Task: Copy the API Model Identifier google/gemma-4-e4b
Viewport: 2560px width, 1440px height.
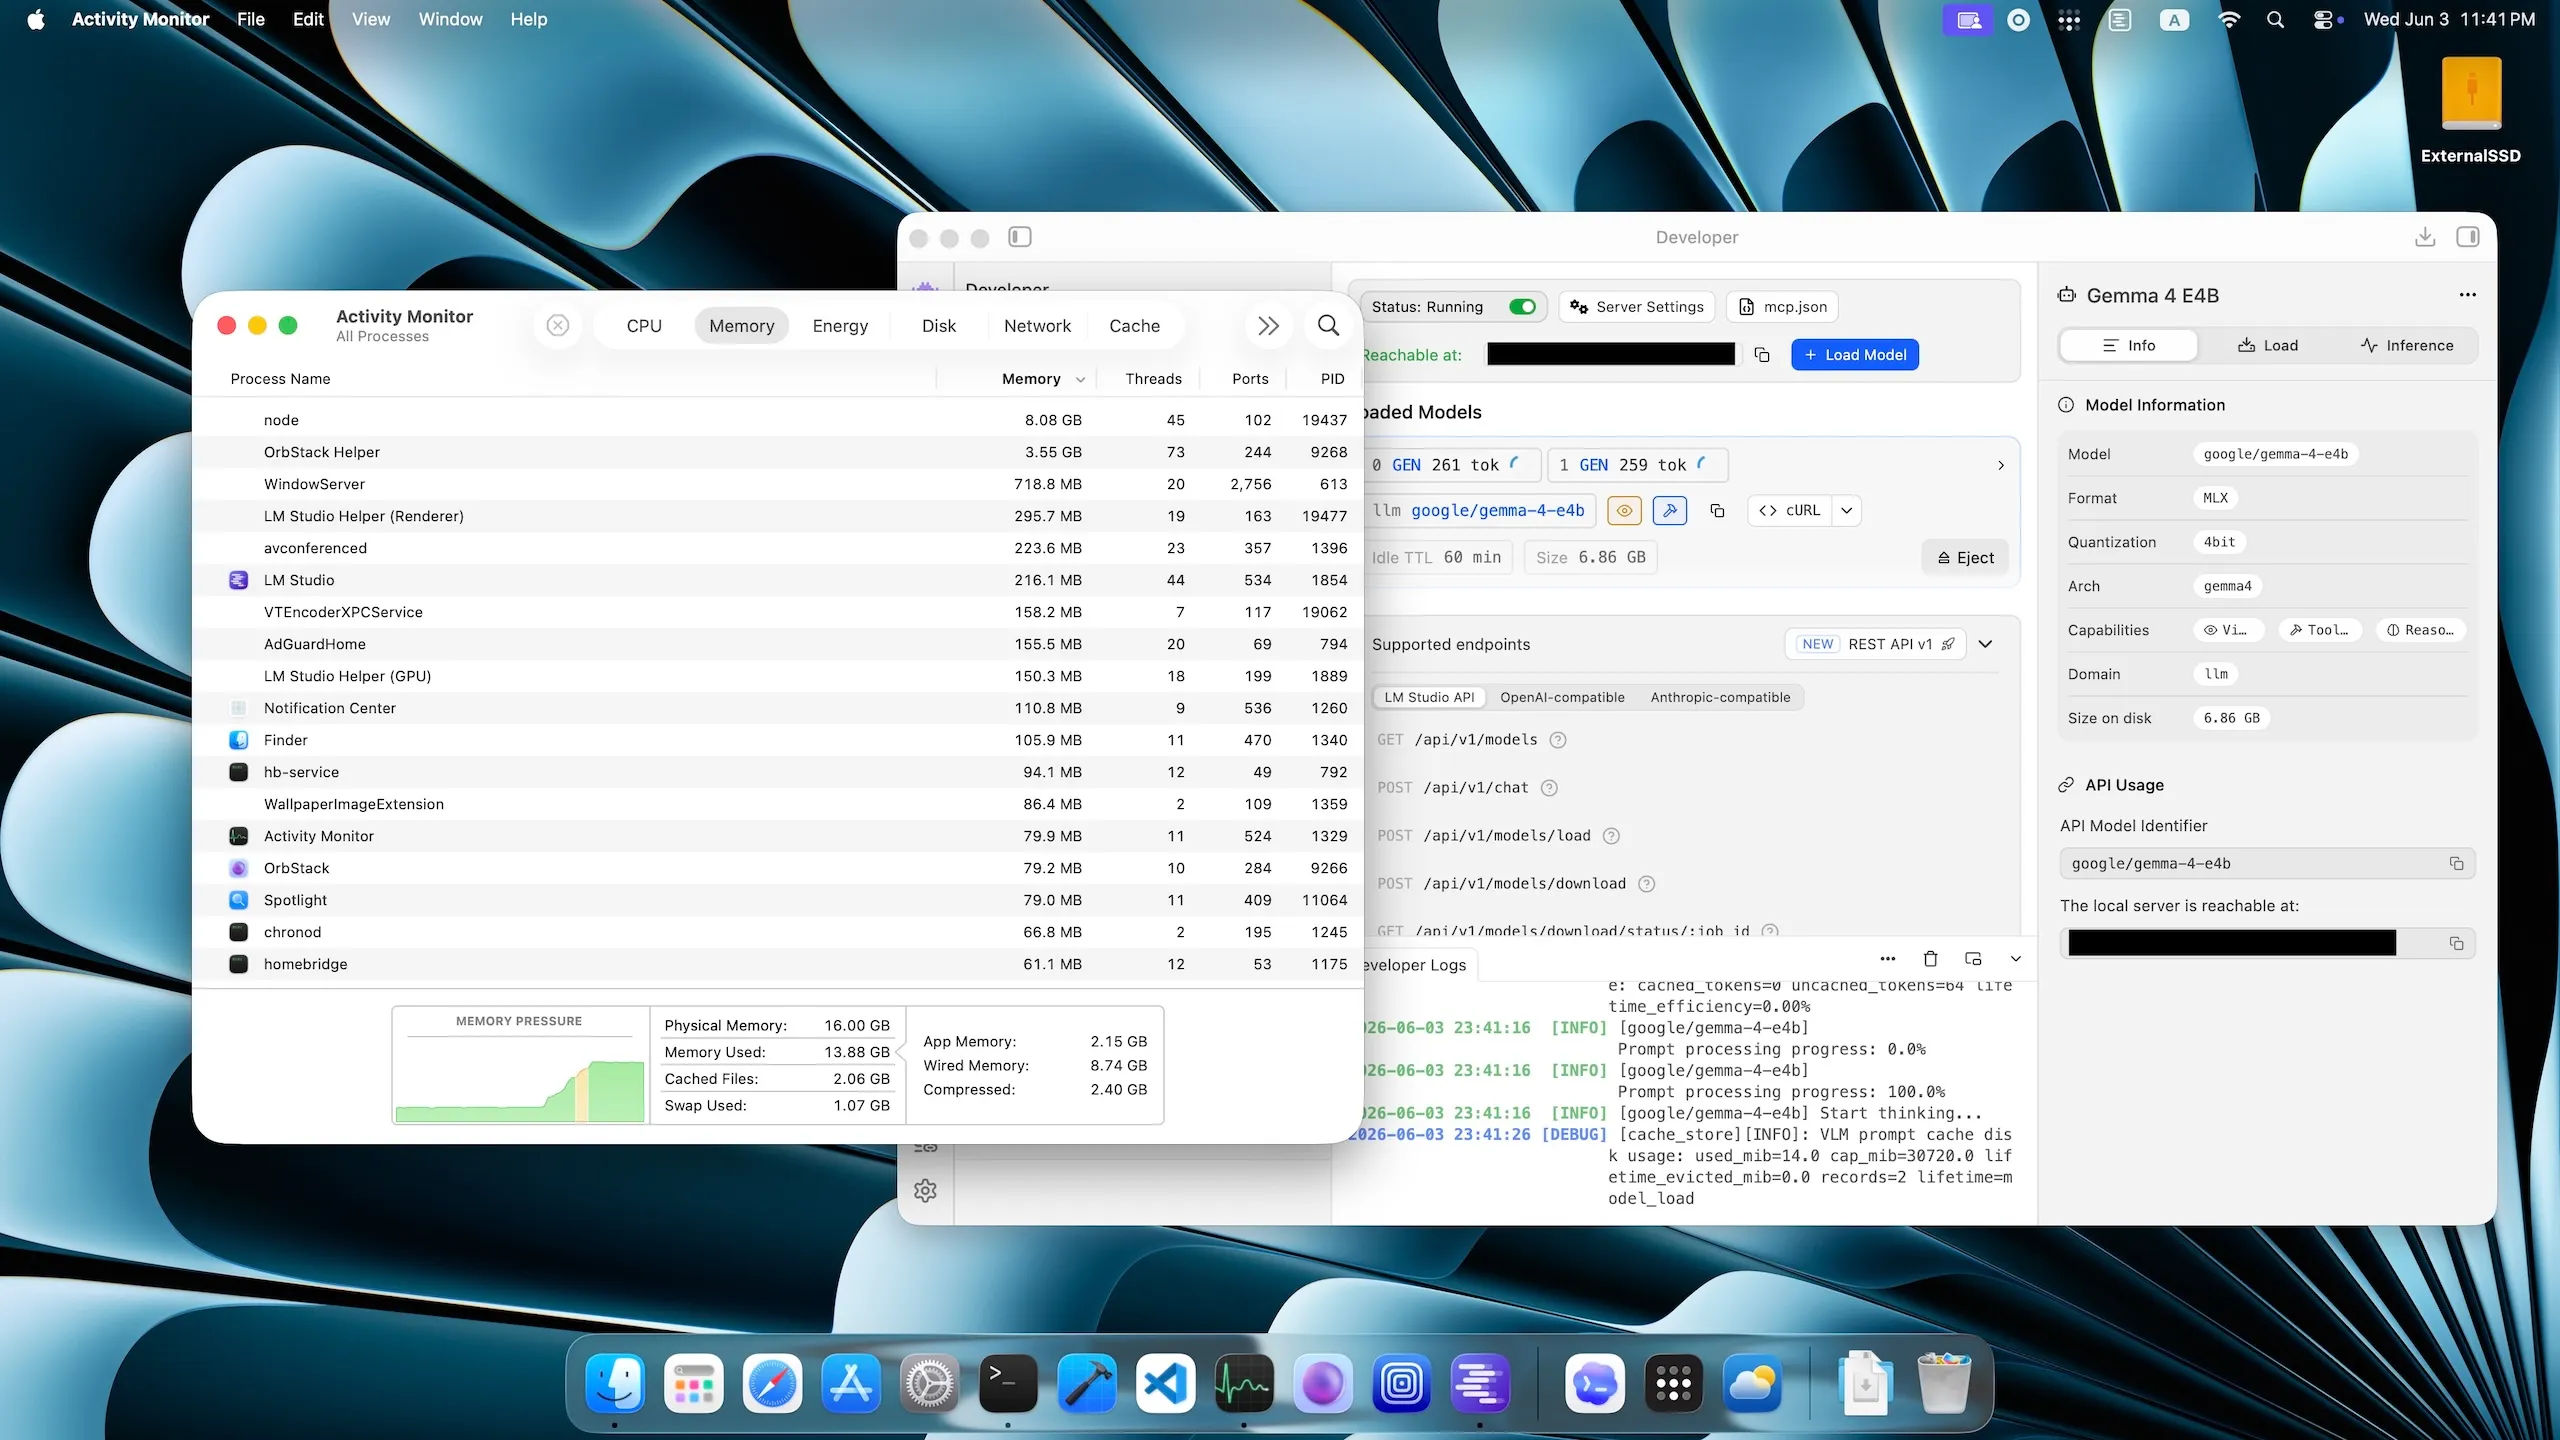Action: (x=2456, y=864)
